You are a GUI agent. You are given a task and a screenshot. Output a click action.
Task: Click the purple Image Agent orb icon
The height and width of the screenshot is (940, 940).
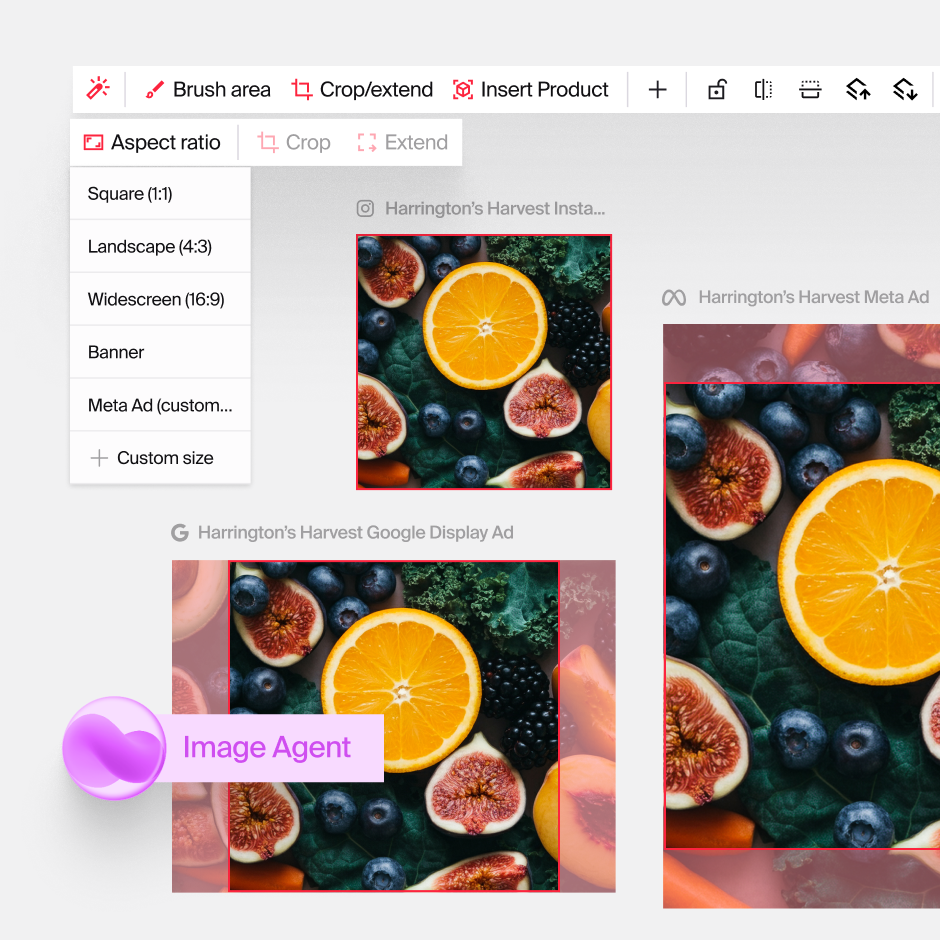tap(114, 748)
